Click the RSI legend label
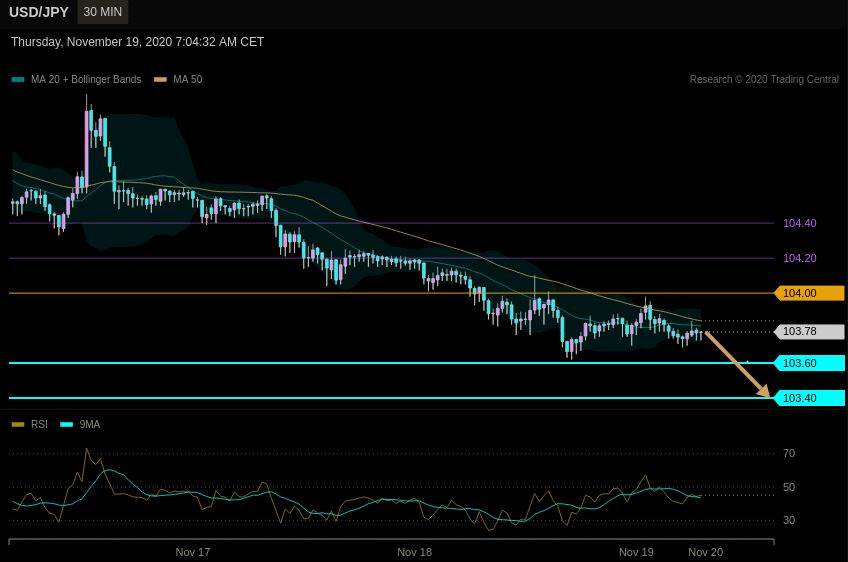Viewport: 848px width, 562px height. coord(39,425)
